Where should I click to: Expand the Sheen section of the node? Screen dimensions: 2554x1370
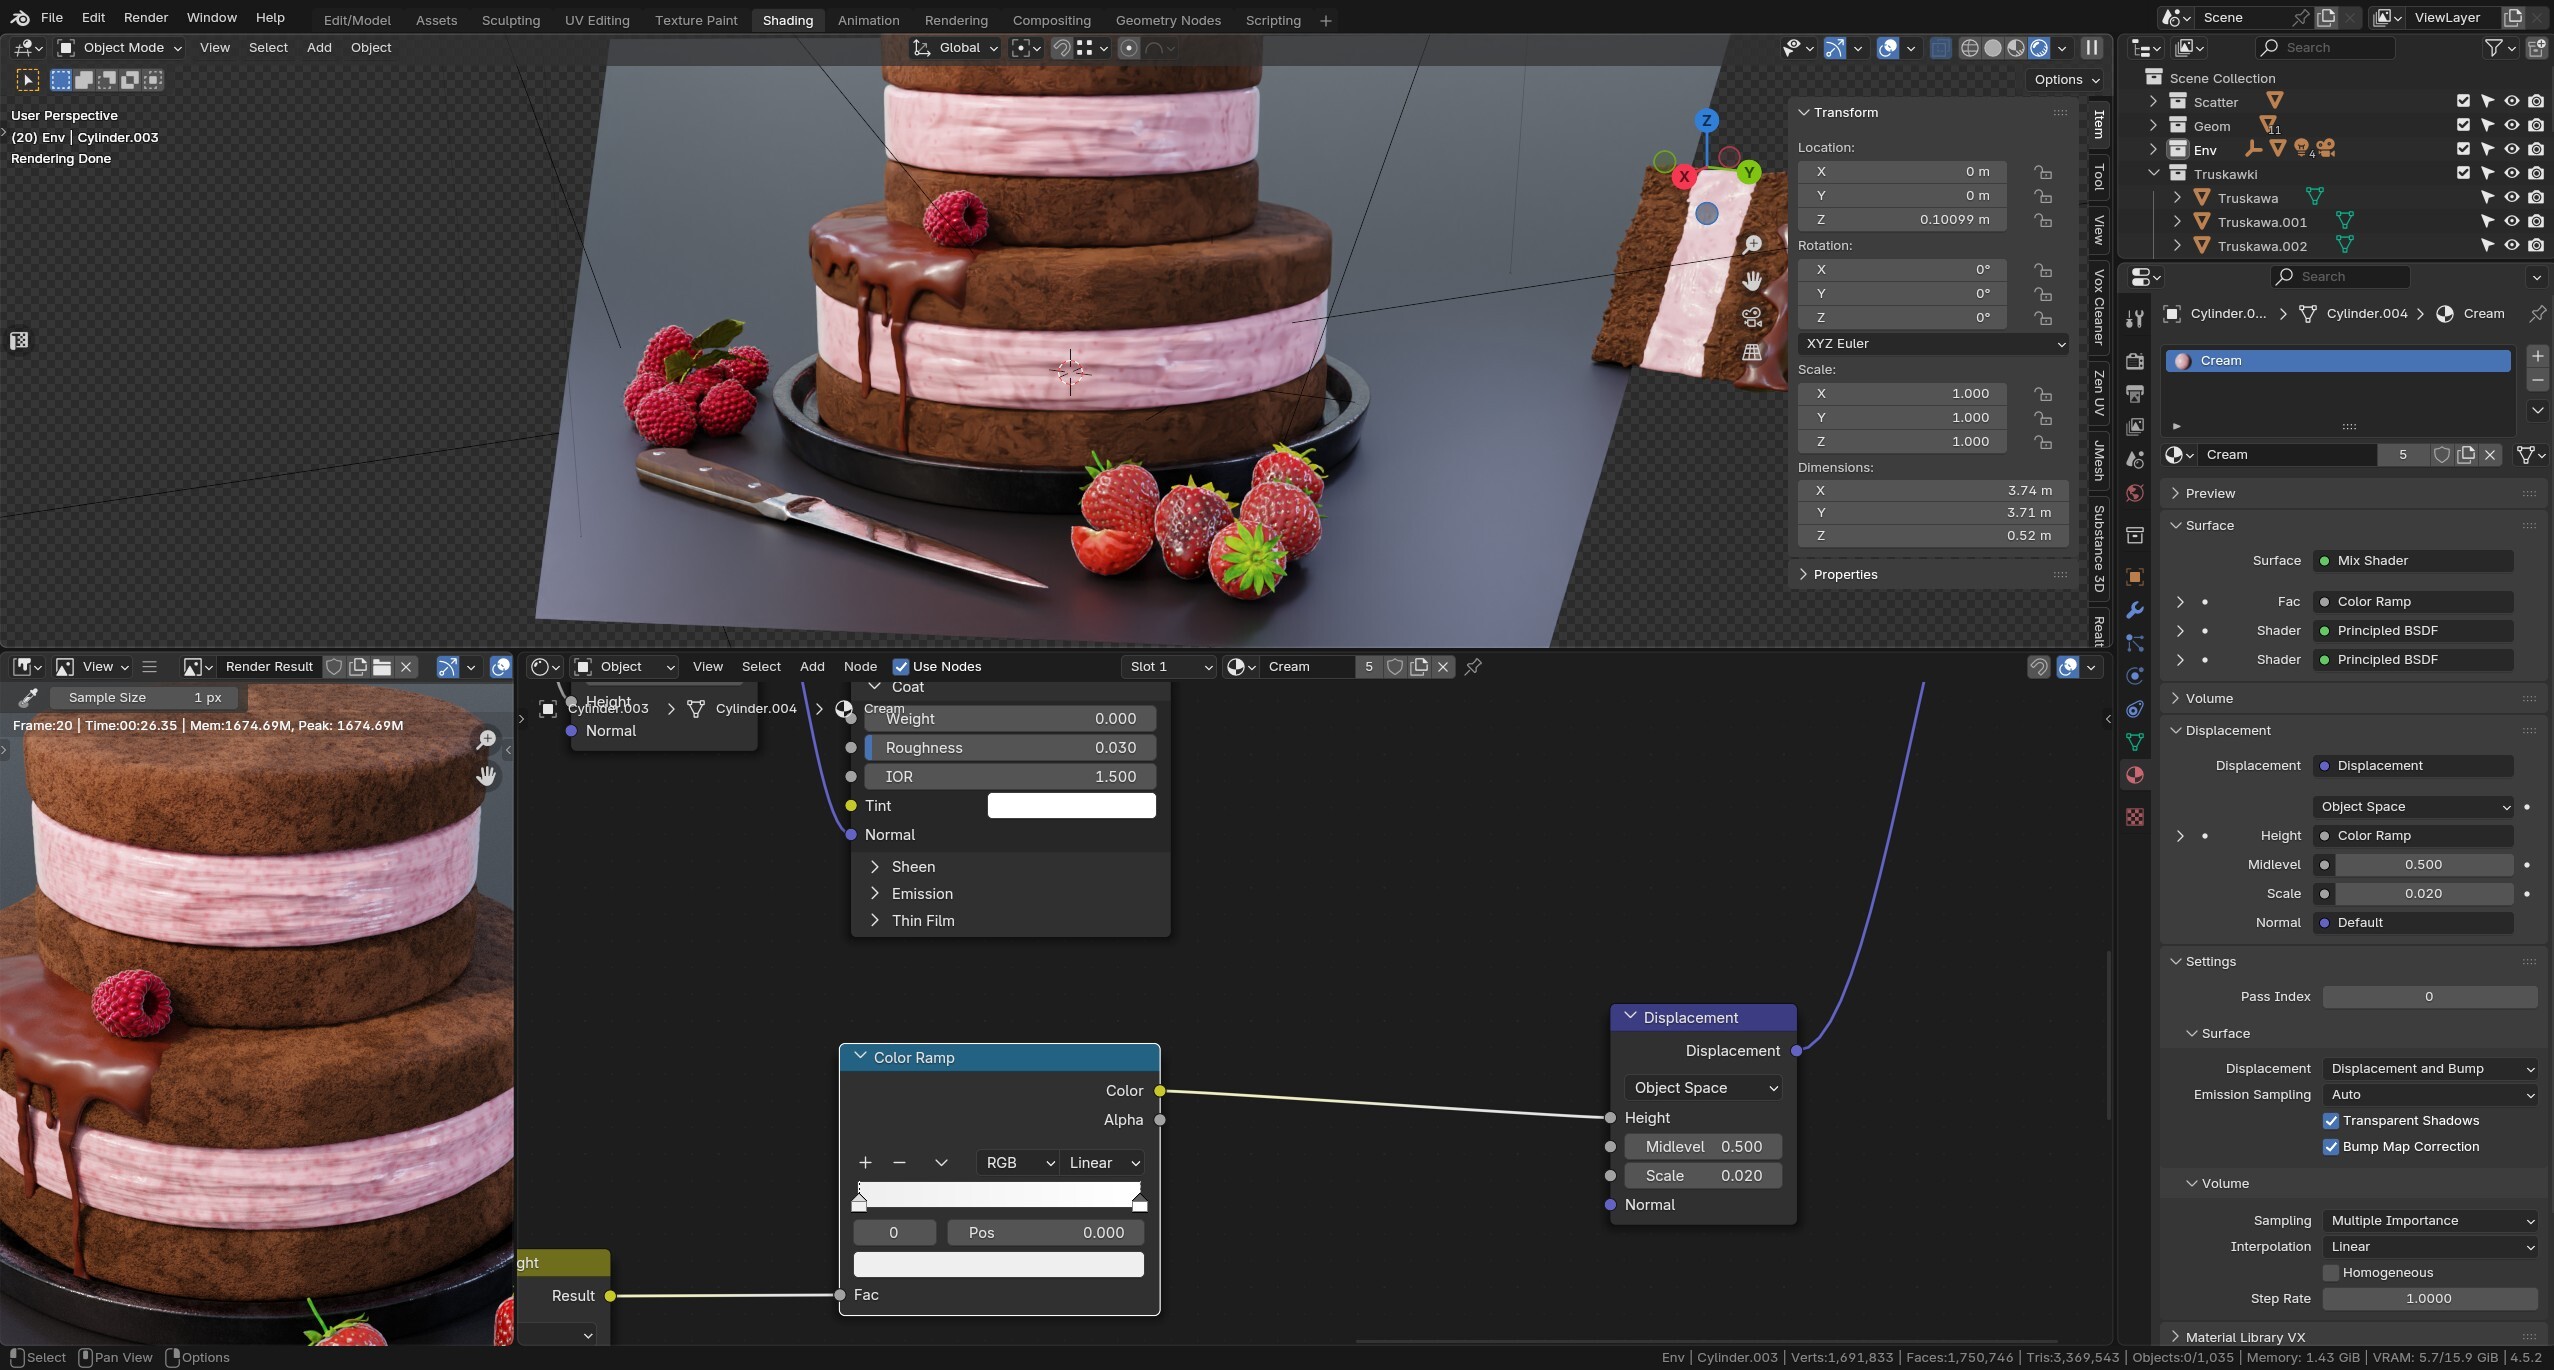point(912,867)
